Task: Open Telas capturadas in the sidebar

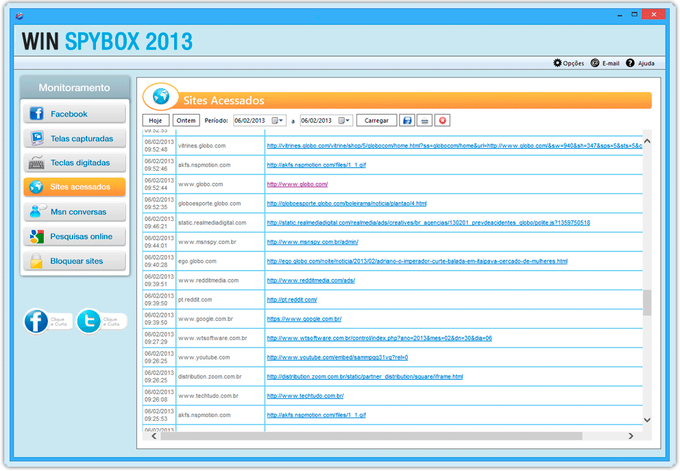Action: coord(75,138)
